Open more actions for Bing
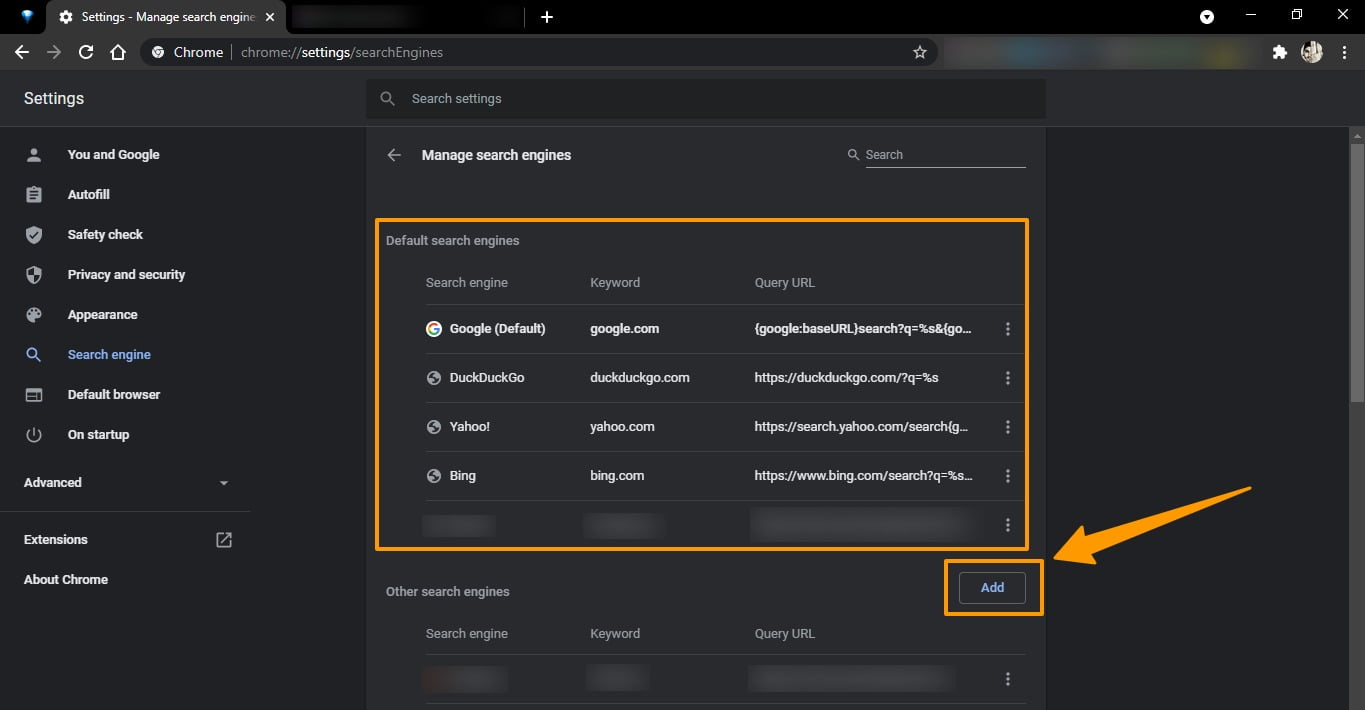 tap(1007, 476)
